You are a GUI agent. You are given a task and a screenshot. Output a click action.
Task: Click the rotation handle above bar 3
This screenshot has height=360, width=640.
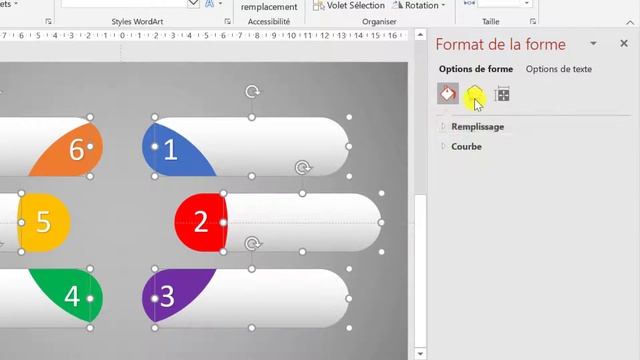tap(253, 244)
